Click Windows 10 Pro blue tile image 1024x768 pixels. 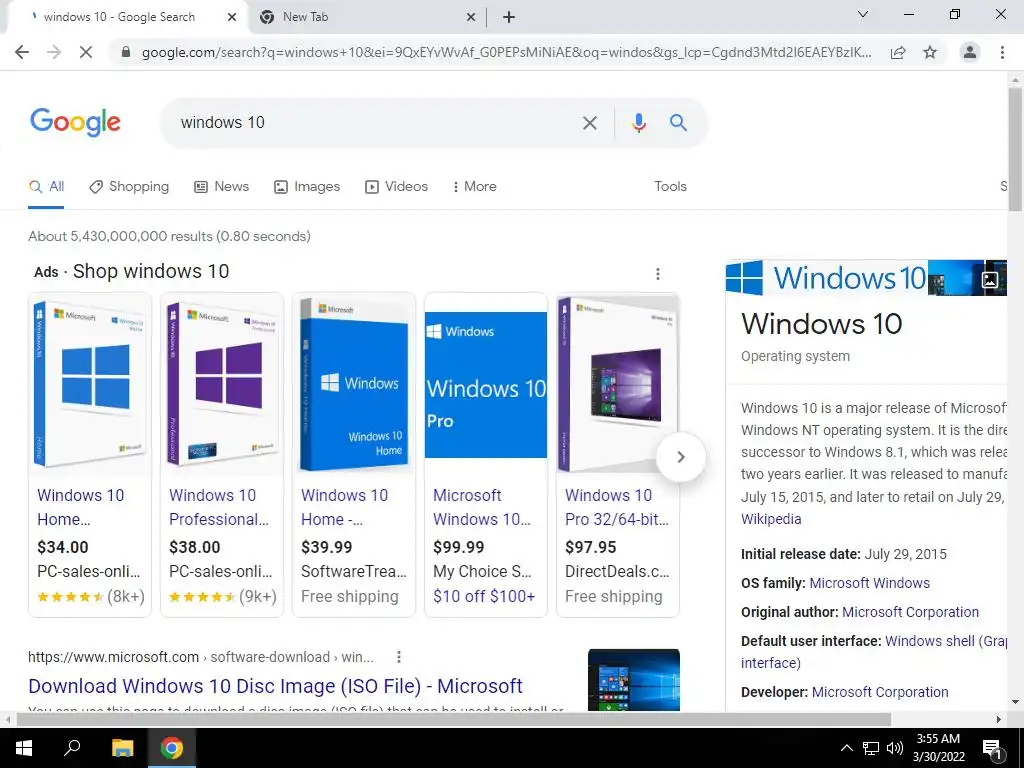point(486,385)
